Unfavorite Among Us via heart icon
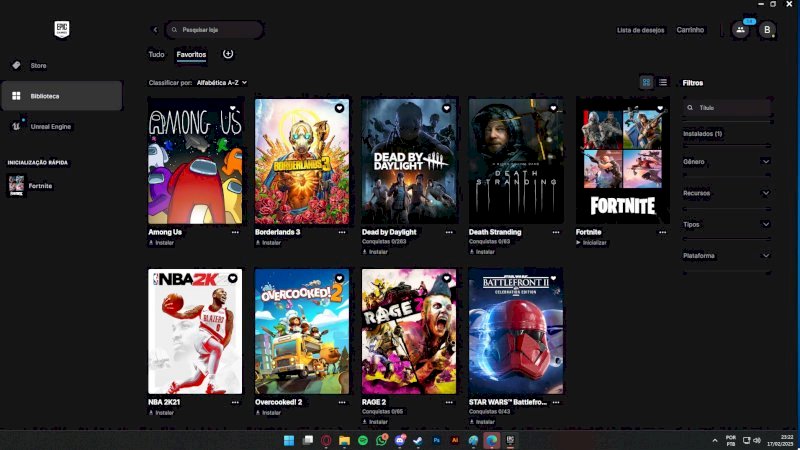800x450 pixels. click(233, 108)
